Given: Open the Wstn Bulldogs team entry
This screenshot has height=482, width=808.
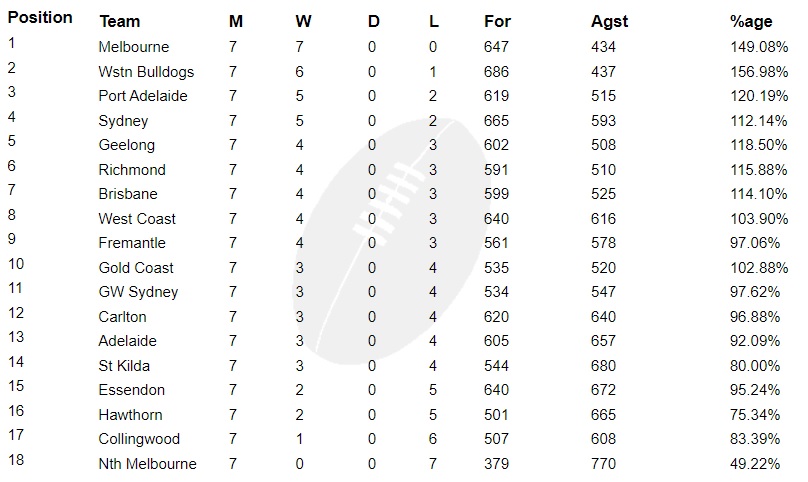Looking at the screenshot, I should point(146,72).
